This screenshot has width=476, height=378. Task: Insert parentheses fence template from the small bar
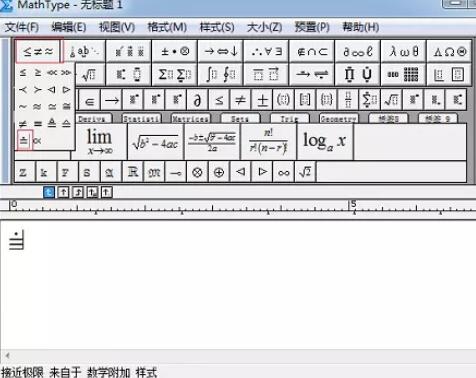[283, 100]
